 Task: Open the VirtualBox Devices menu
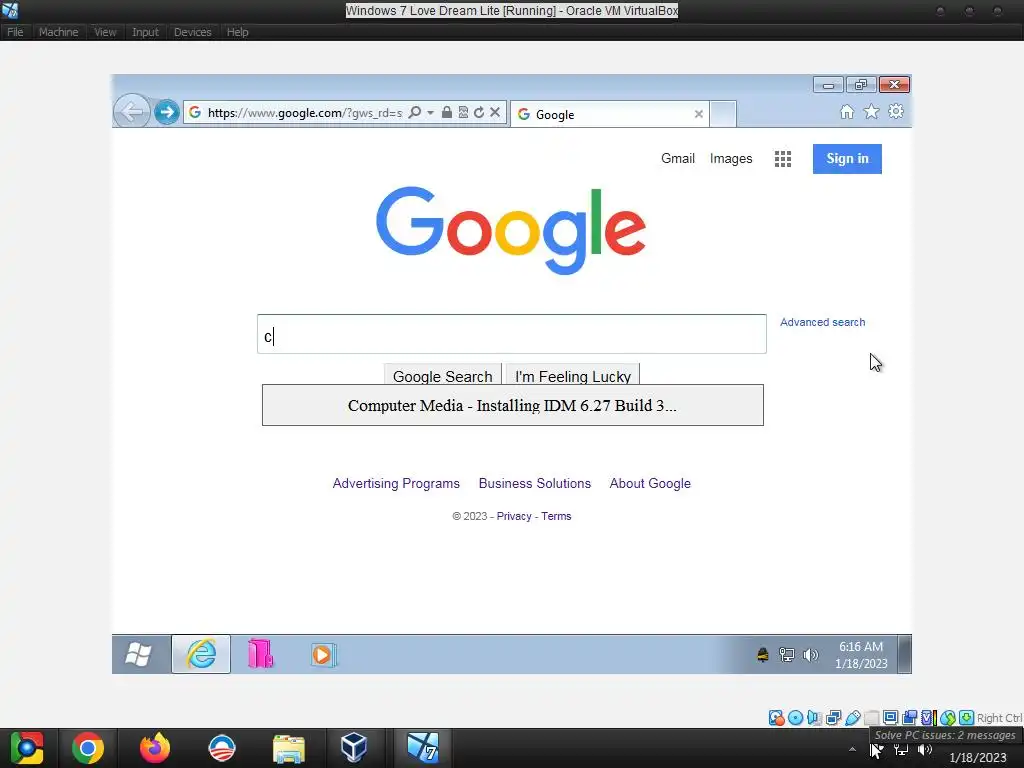(x=192, y=32)
